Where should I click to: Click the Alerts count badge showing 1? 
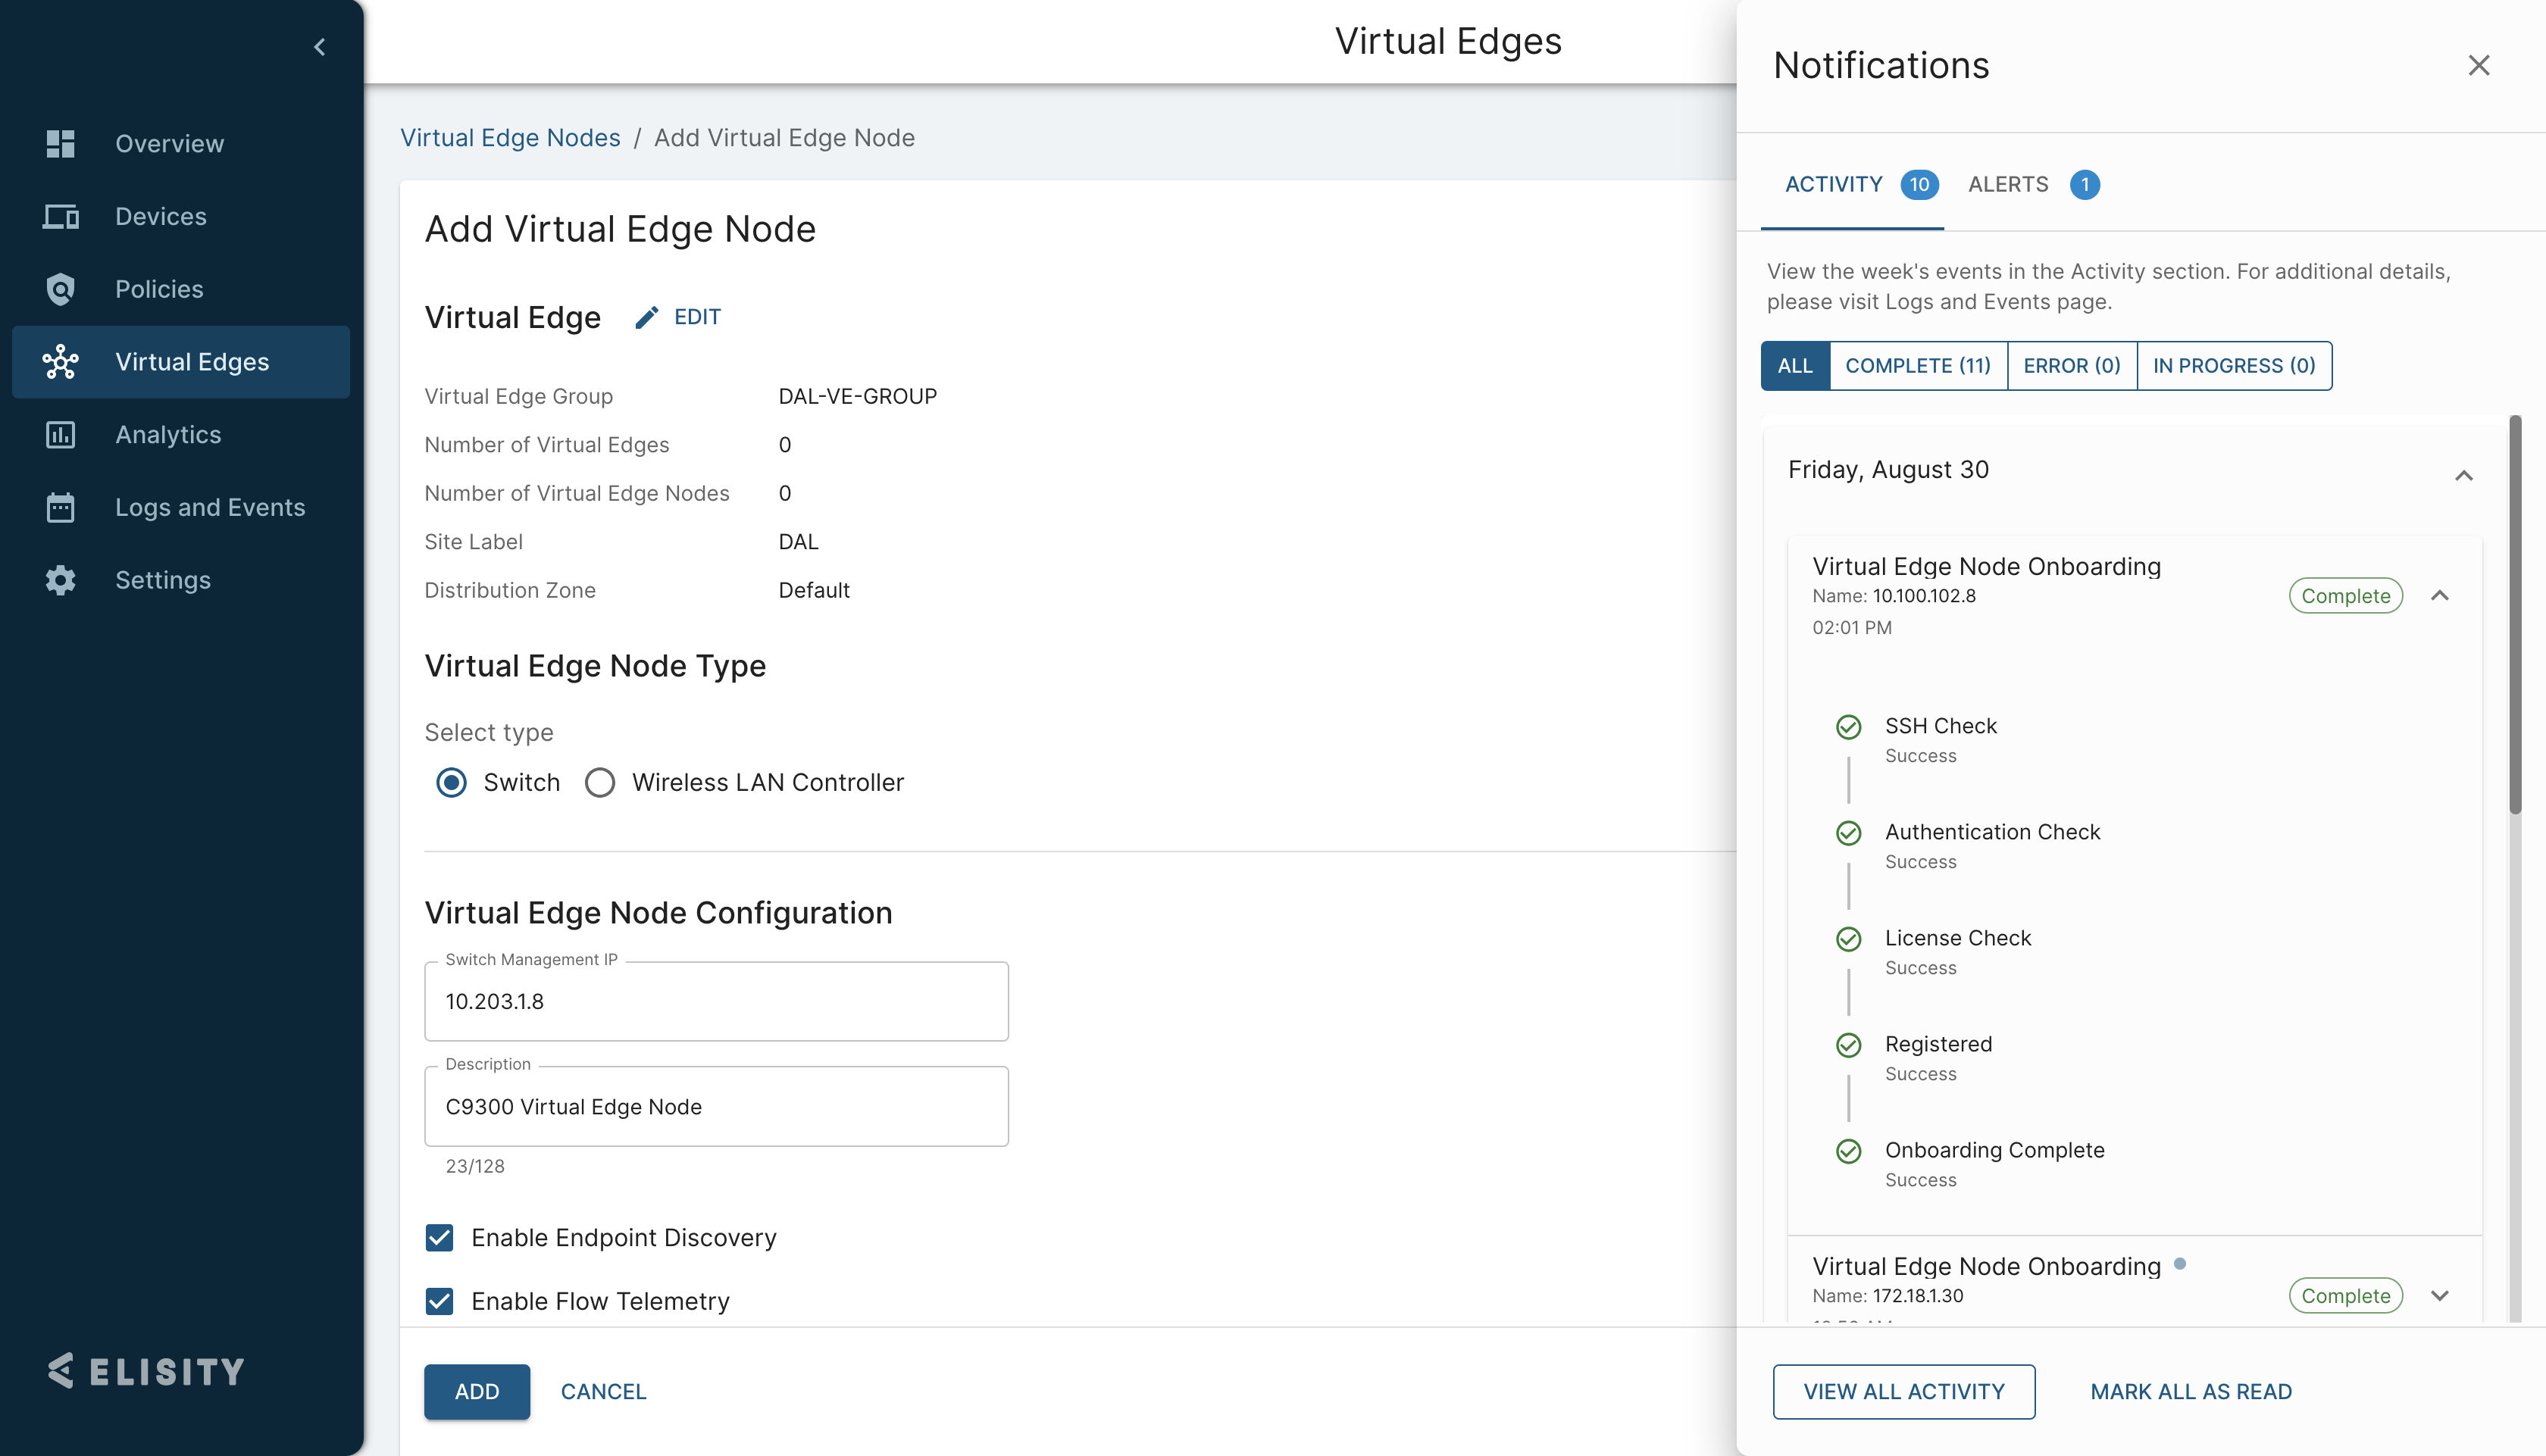pyautogui.click(x=2084, y=185)
